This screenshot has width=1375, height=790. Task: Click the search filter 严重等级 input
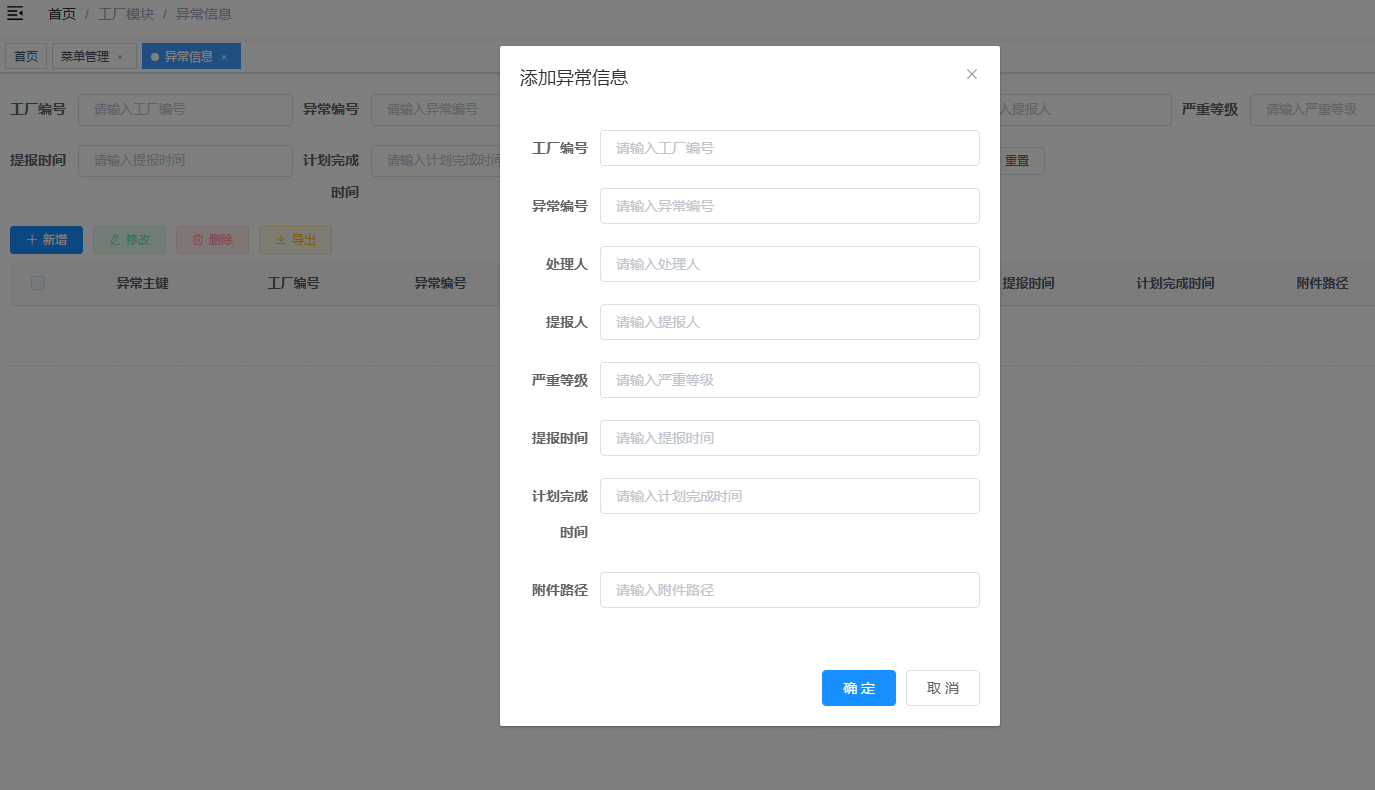[x=1312, y=110]
